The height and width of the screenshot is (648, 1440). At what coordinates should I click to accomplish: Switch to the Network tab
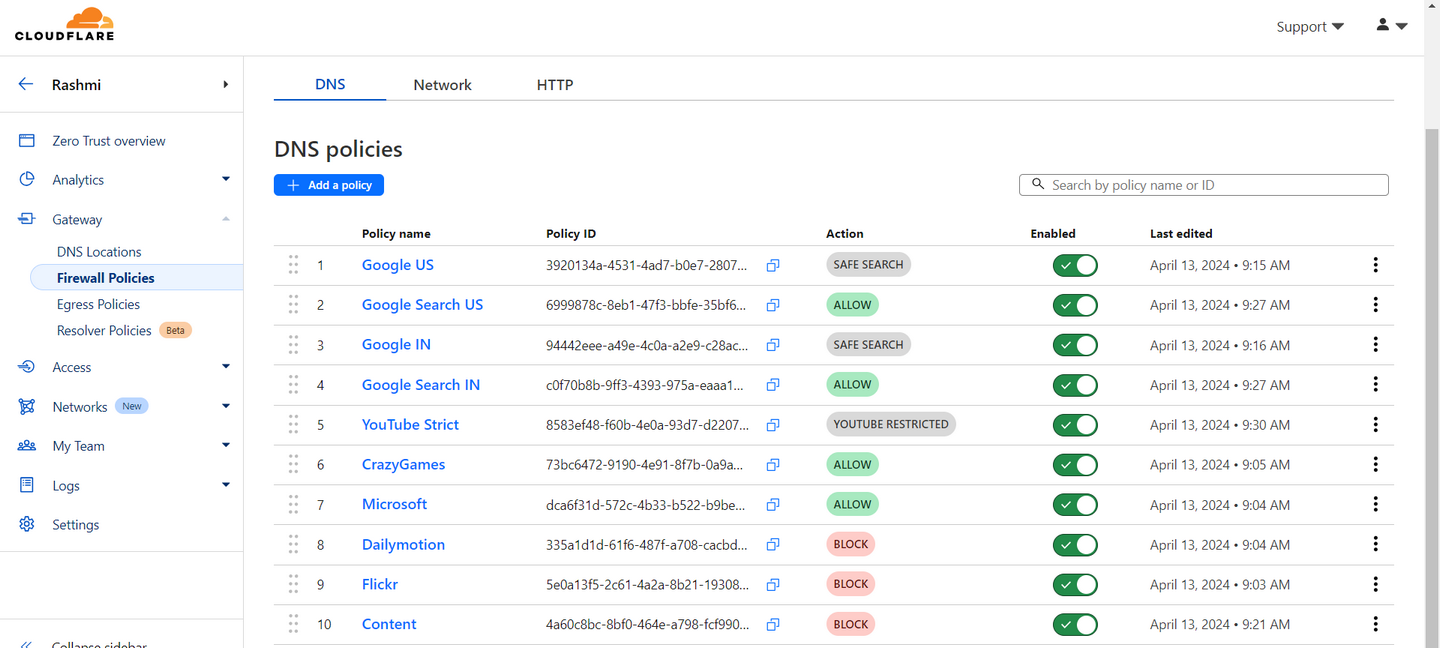pyautogui.click(x=442, y=85)
